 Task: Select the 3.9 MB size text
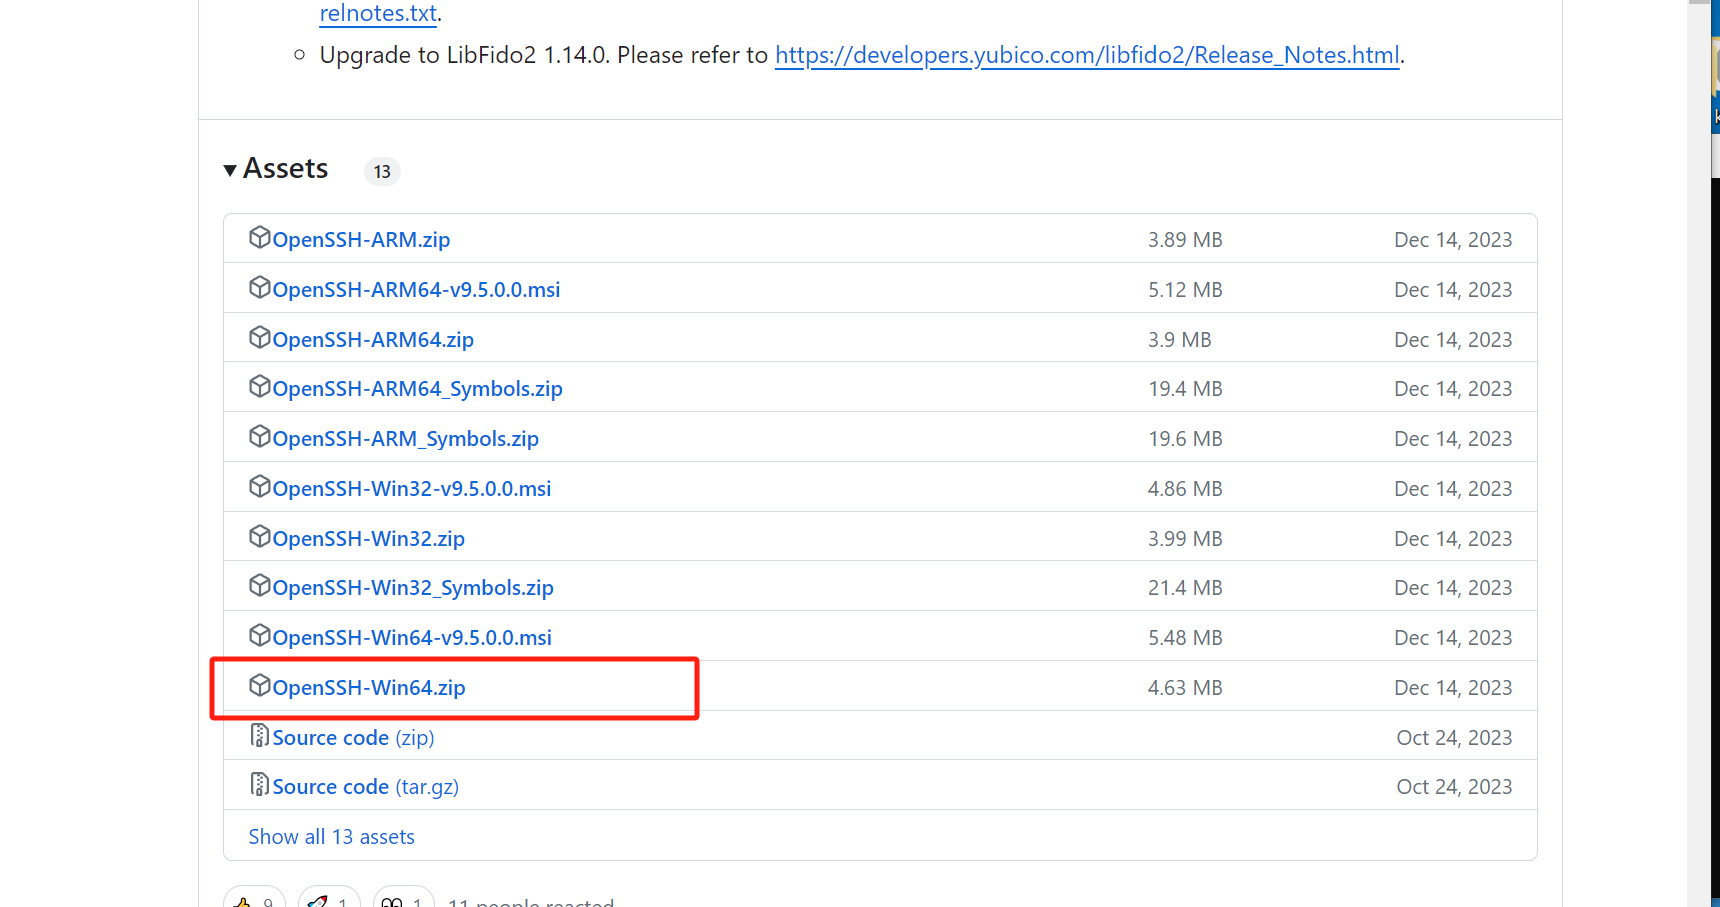(1180, 340)
